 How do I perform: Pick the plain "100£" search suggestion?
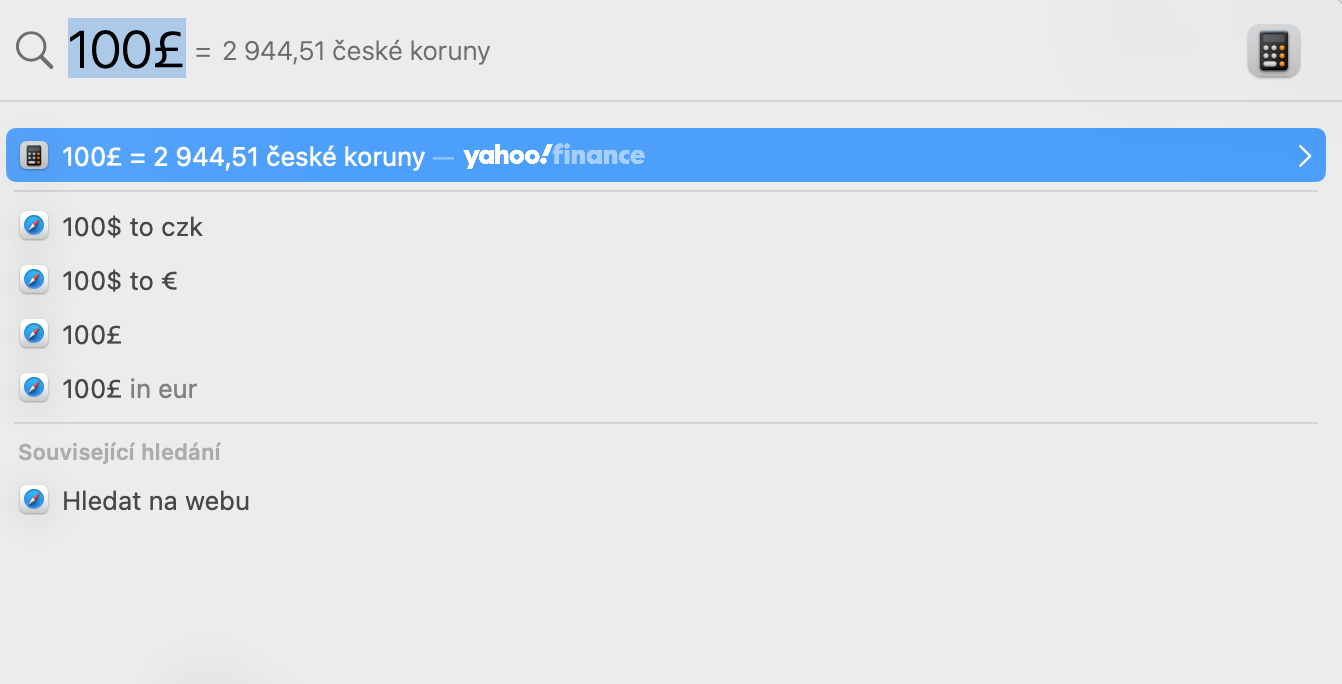coord(92,334)
